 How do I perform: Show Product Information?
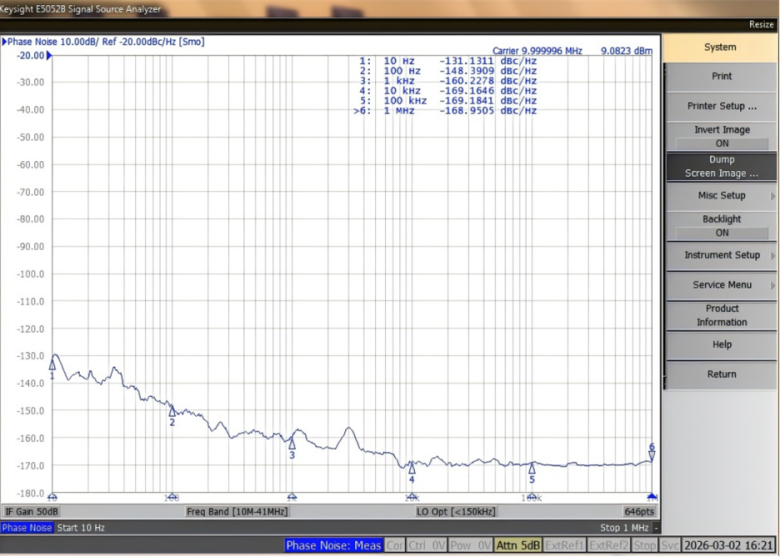point(721,315)
